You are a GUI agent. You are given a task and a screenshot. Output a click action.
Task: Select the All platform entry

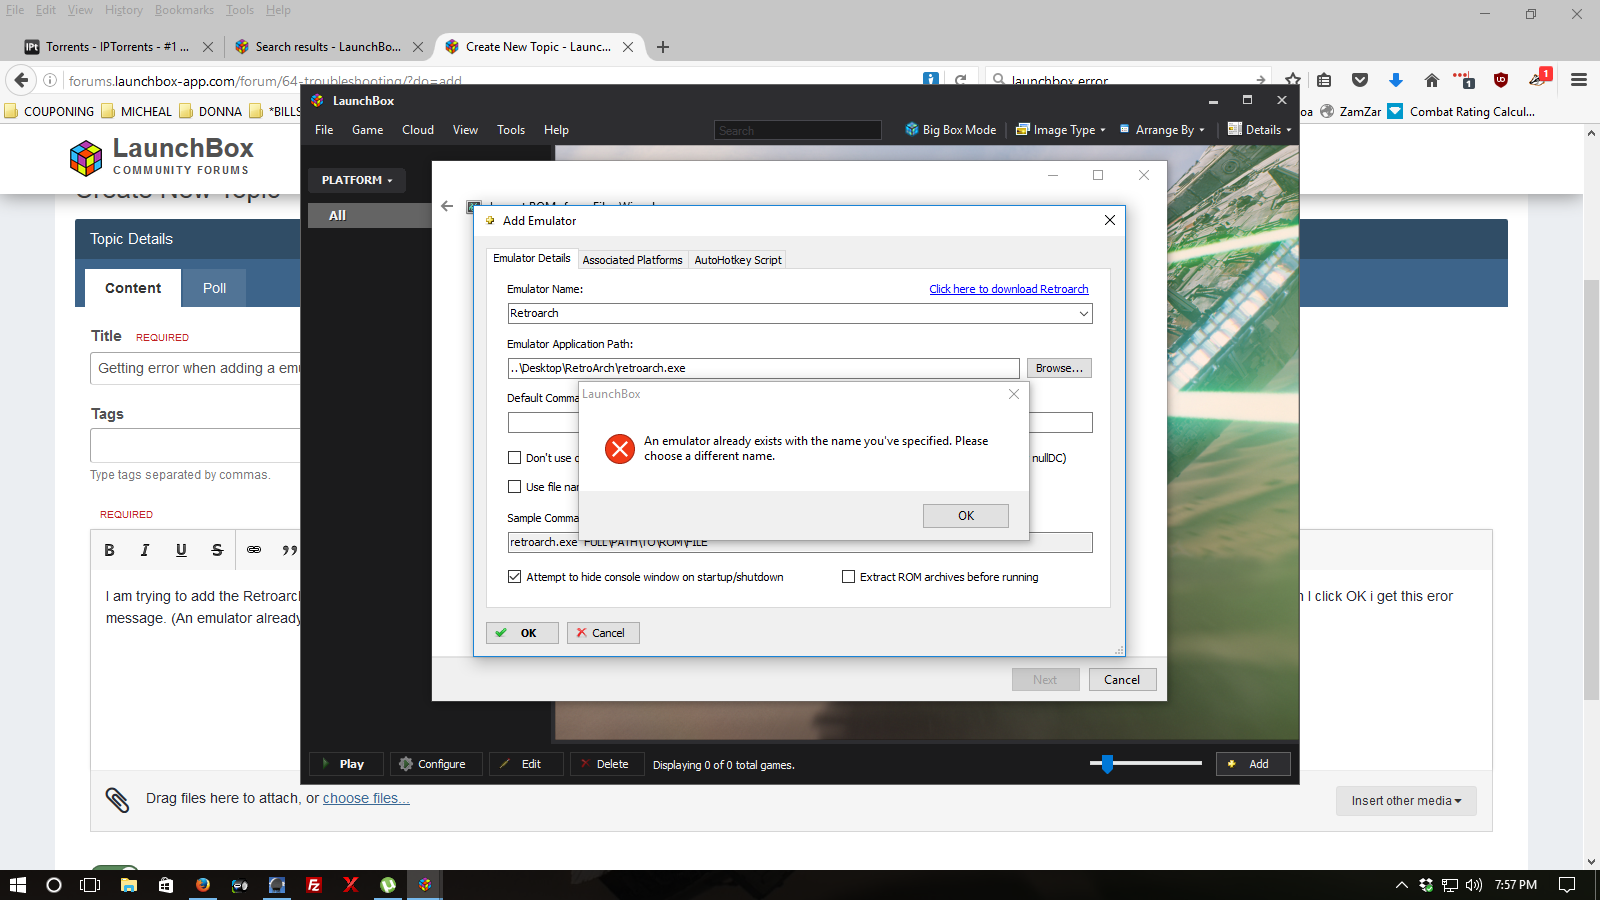coord(368,215)
